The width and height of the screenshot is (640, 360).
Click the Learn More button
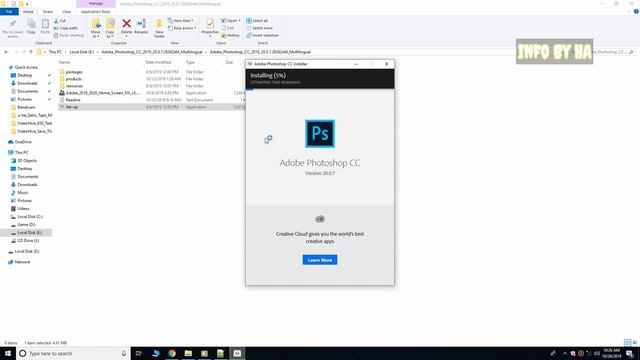(x=320, y=260)
